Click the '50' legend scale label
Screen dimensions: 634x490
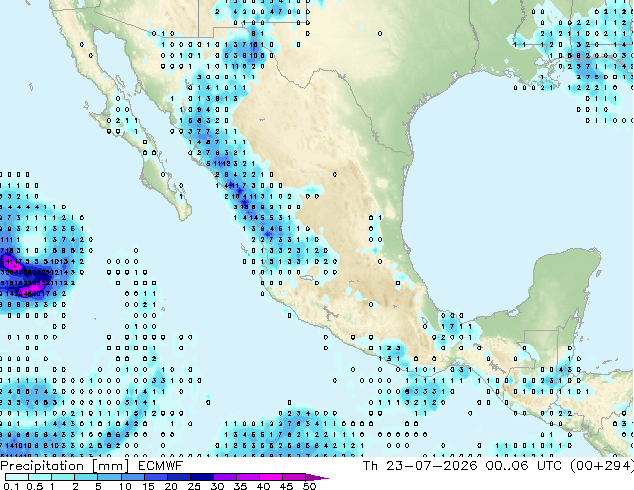(x=309, y=486)
